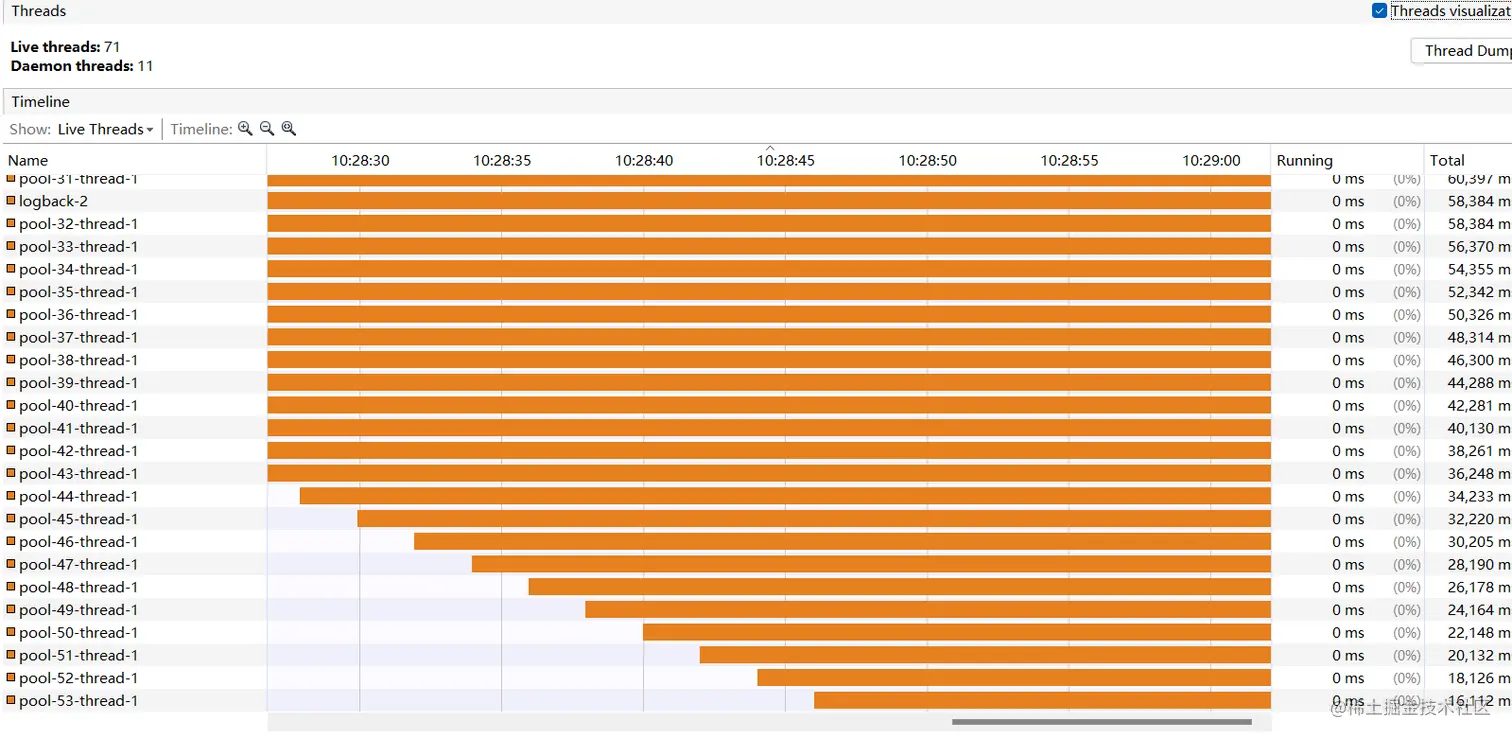Click the Live threads: 71 label

point(65,47)
